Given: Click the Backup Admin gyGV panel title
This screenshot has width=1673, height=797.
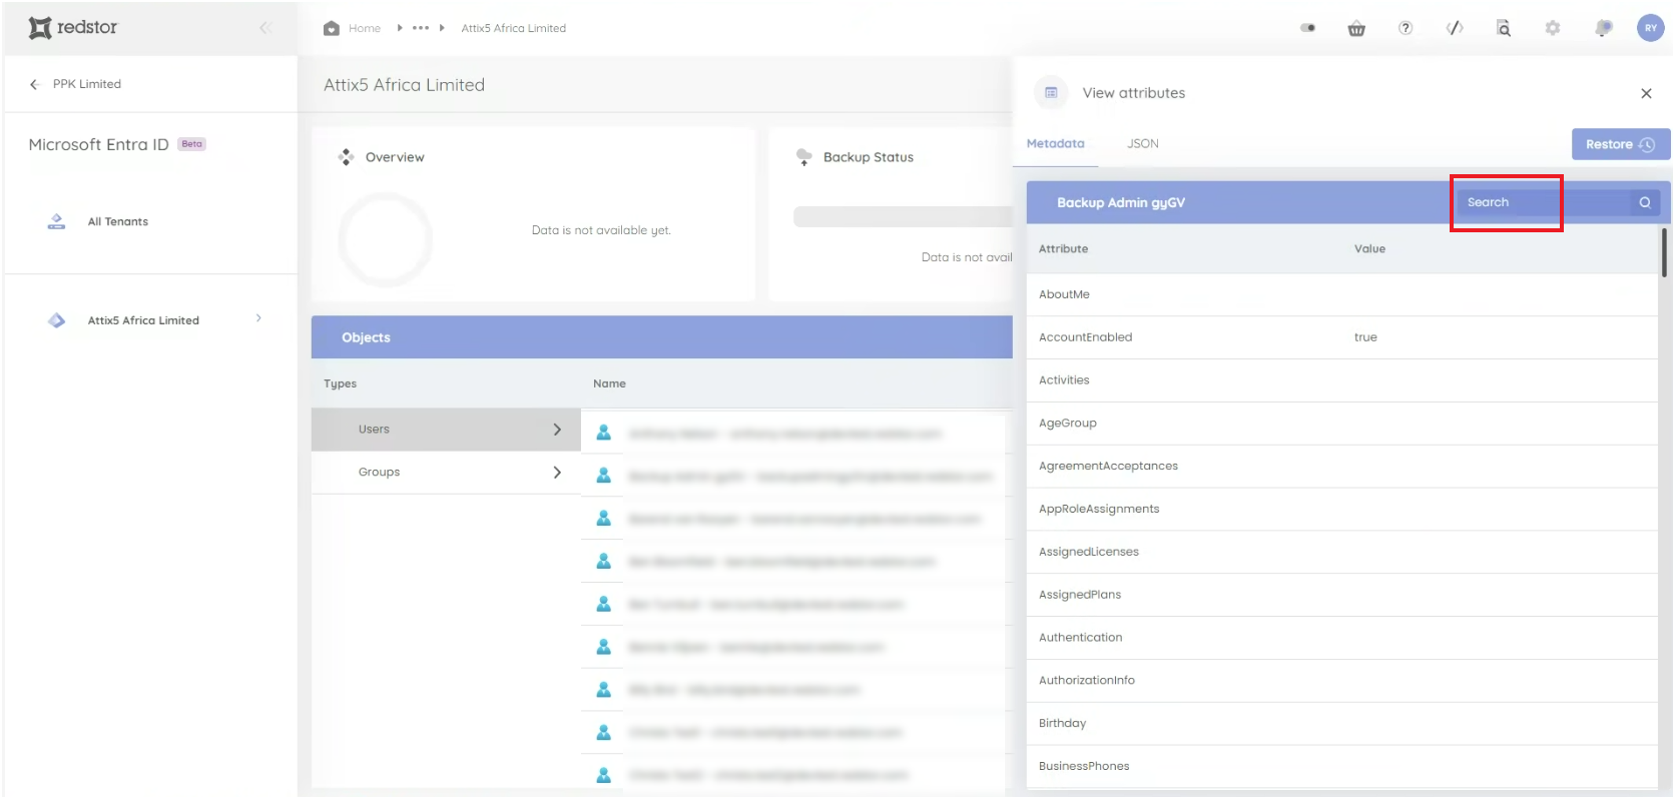Looking at the screenshot, I should (1121, 202).
